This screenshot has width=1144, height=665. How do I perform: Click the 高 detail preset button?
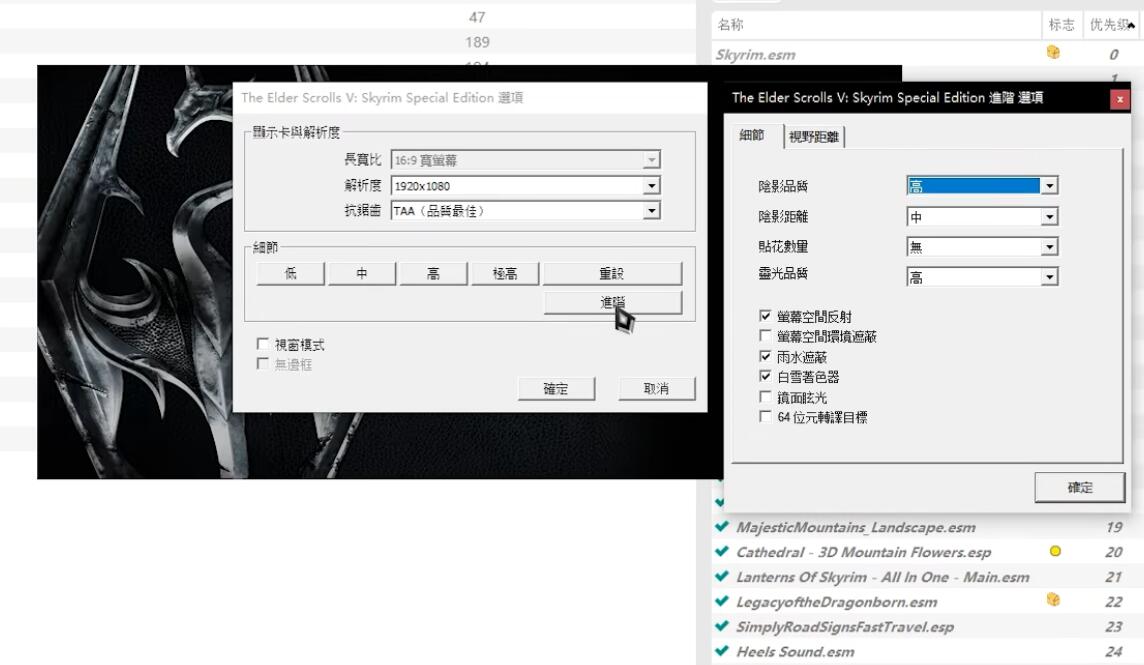[433, 274]
